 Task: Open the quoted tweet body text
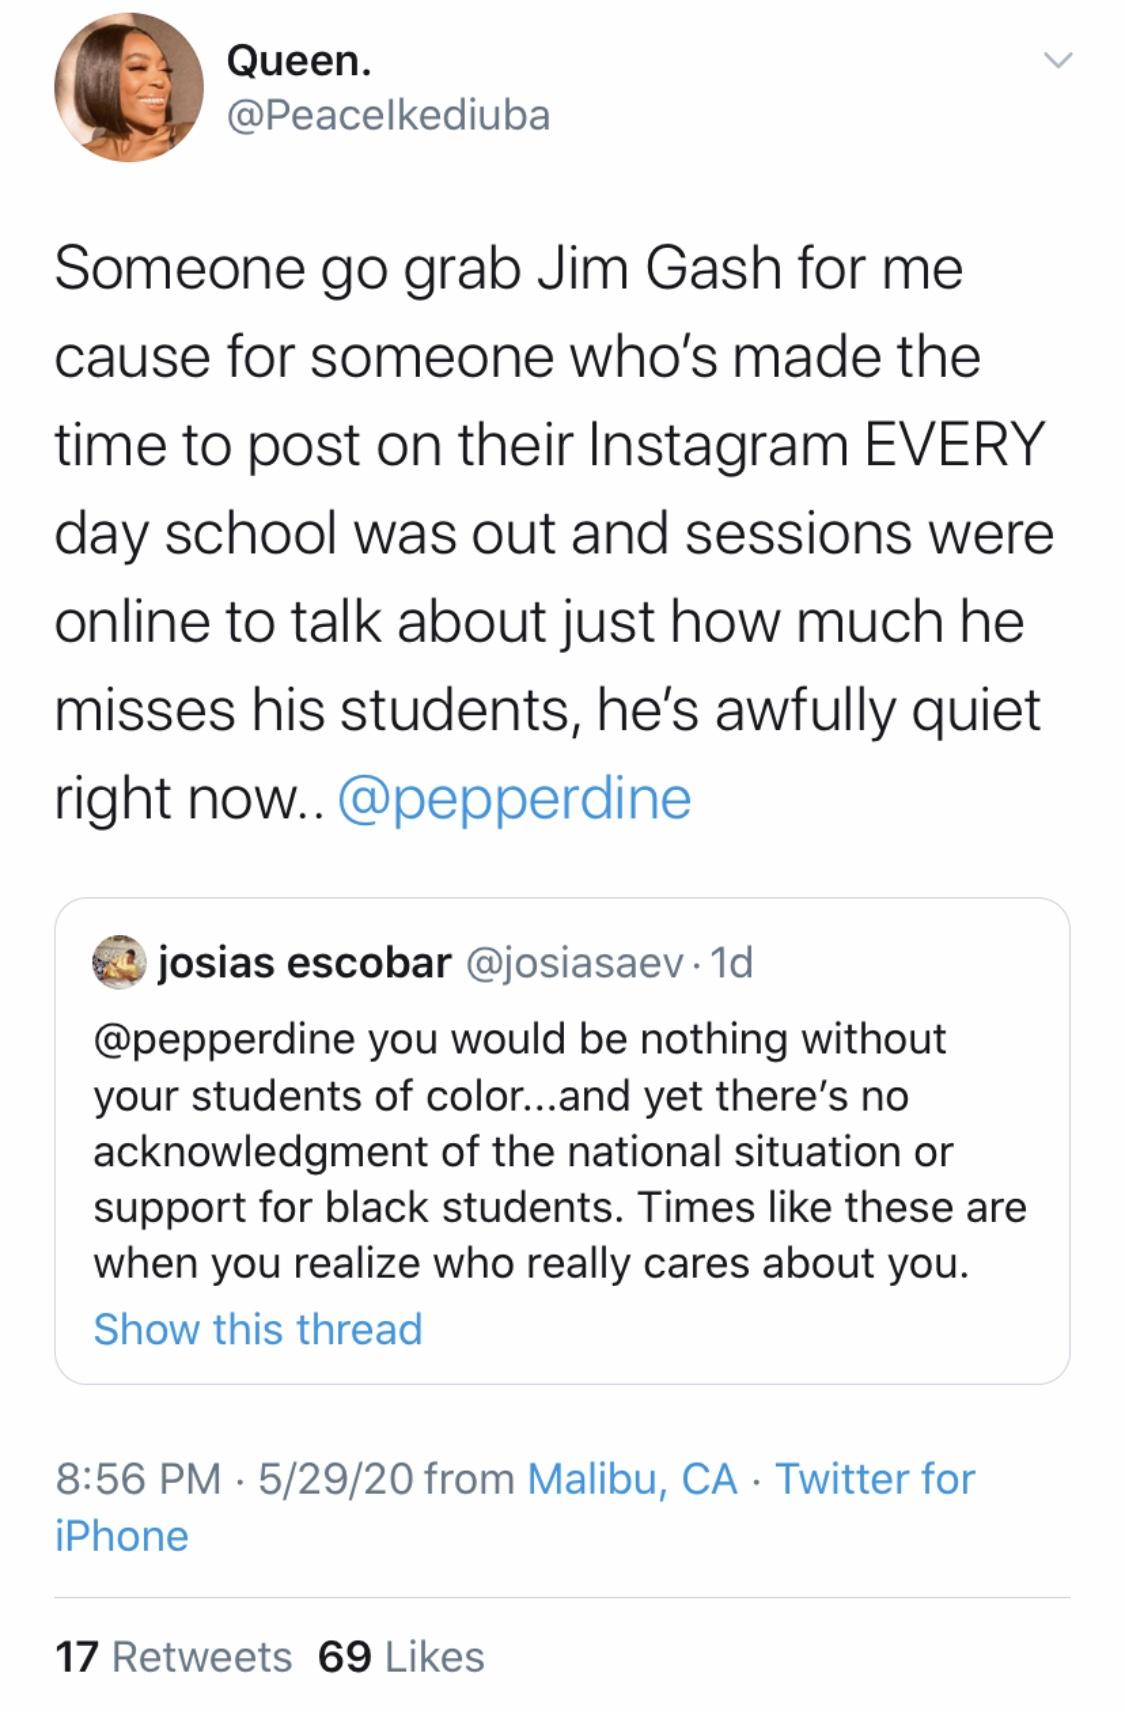click(560, 1152)
